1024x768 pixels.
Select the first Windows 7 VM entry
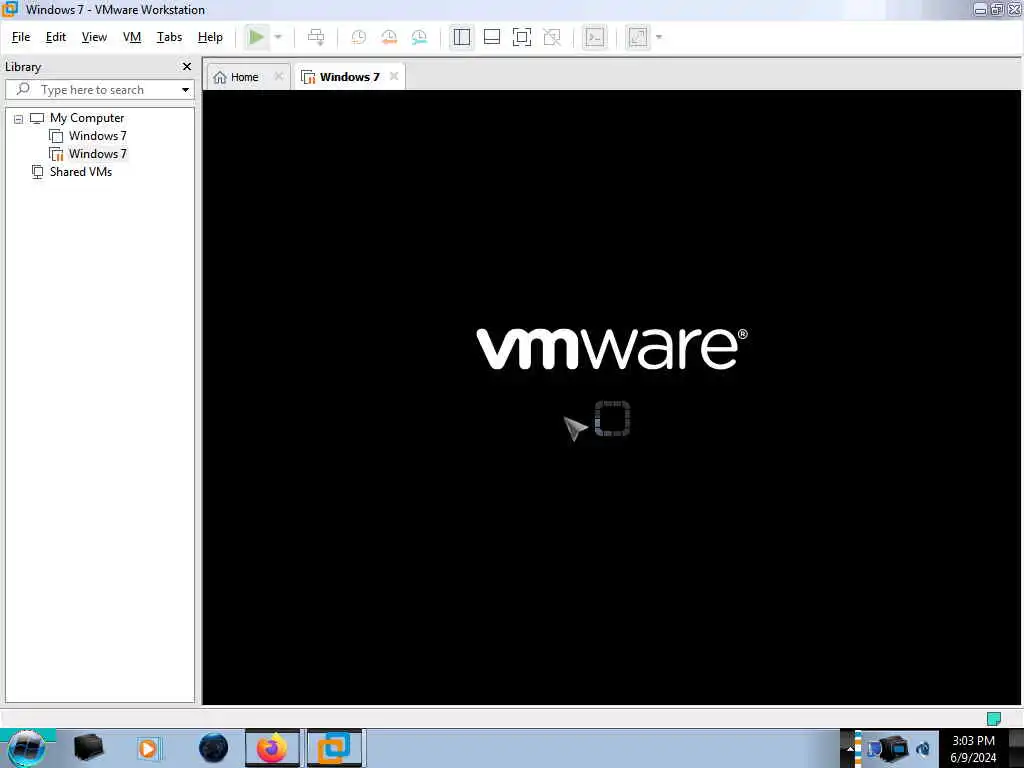(97, 136)
